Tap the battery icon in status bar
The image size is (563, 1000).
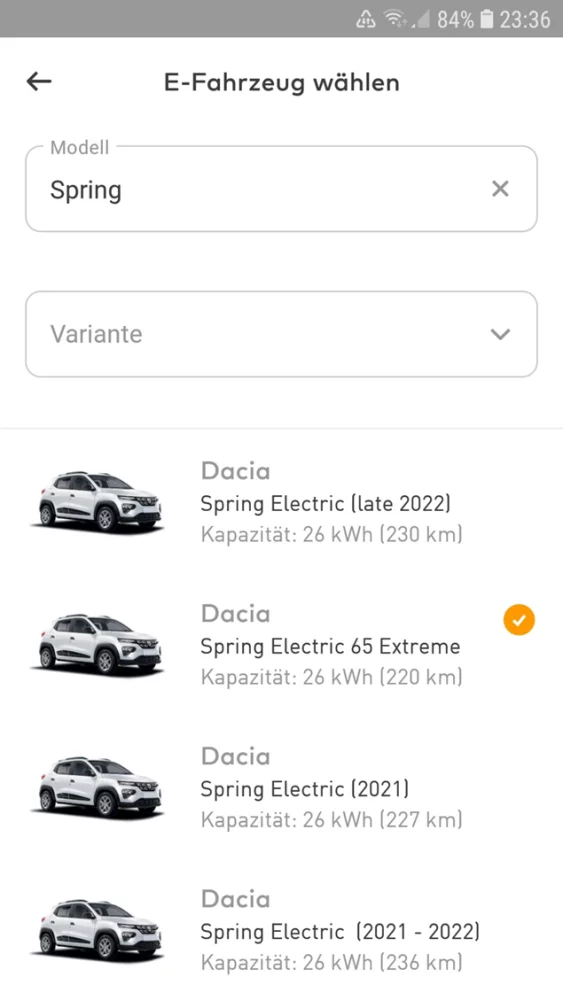(486, 19)
